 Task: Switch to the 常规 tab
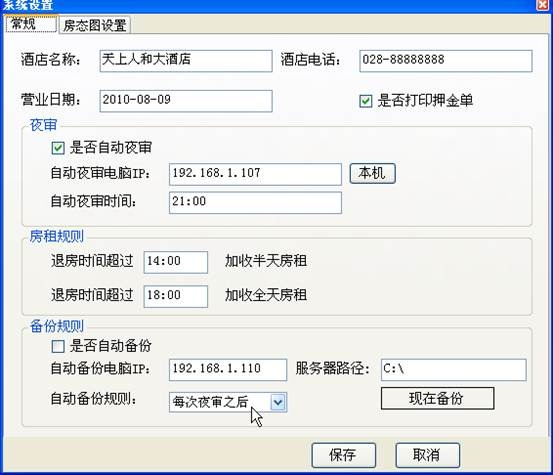(31, 25)
